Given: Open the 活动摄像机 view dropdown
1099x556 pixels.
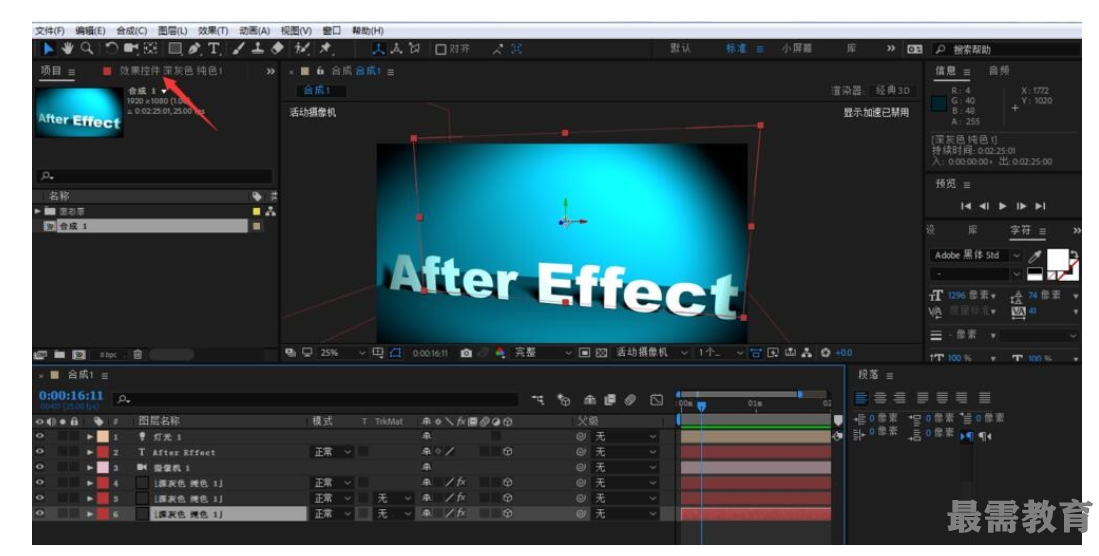Looking at the screenshot, I should (x=652, y=353).
